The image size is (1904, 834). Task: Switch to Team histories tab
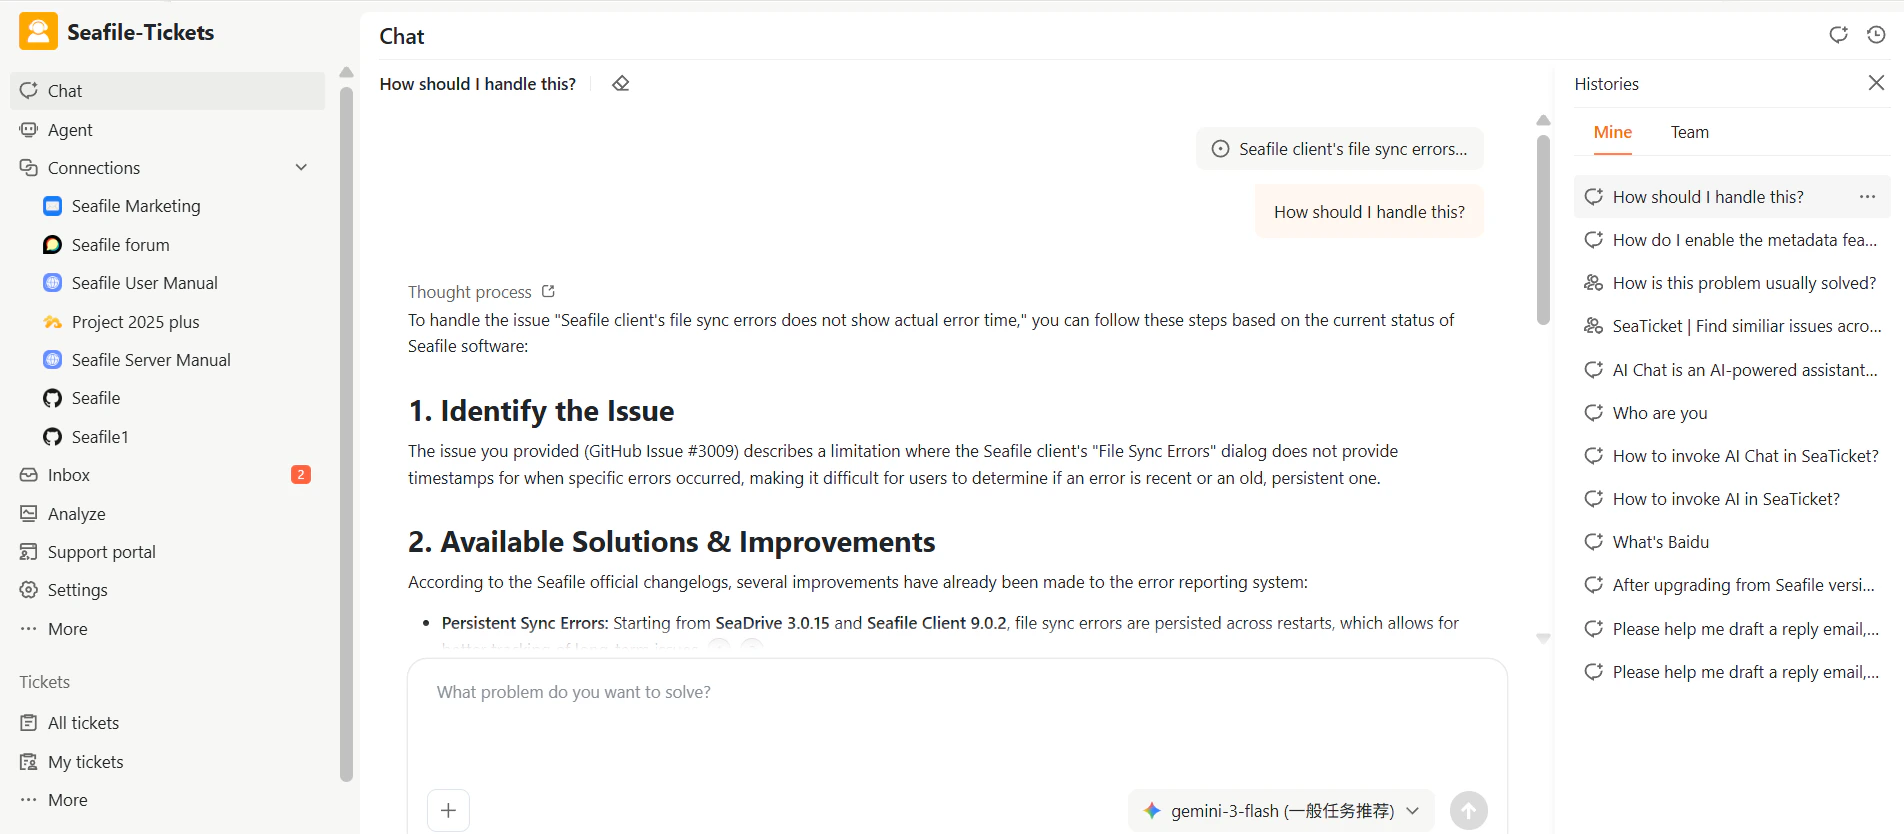[x=1689, y=132]
